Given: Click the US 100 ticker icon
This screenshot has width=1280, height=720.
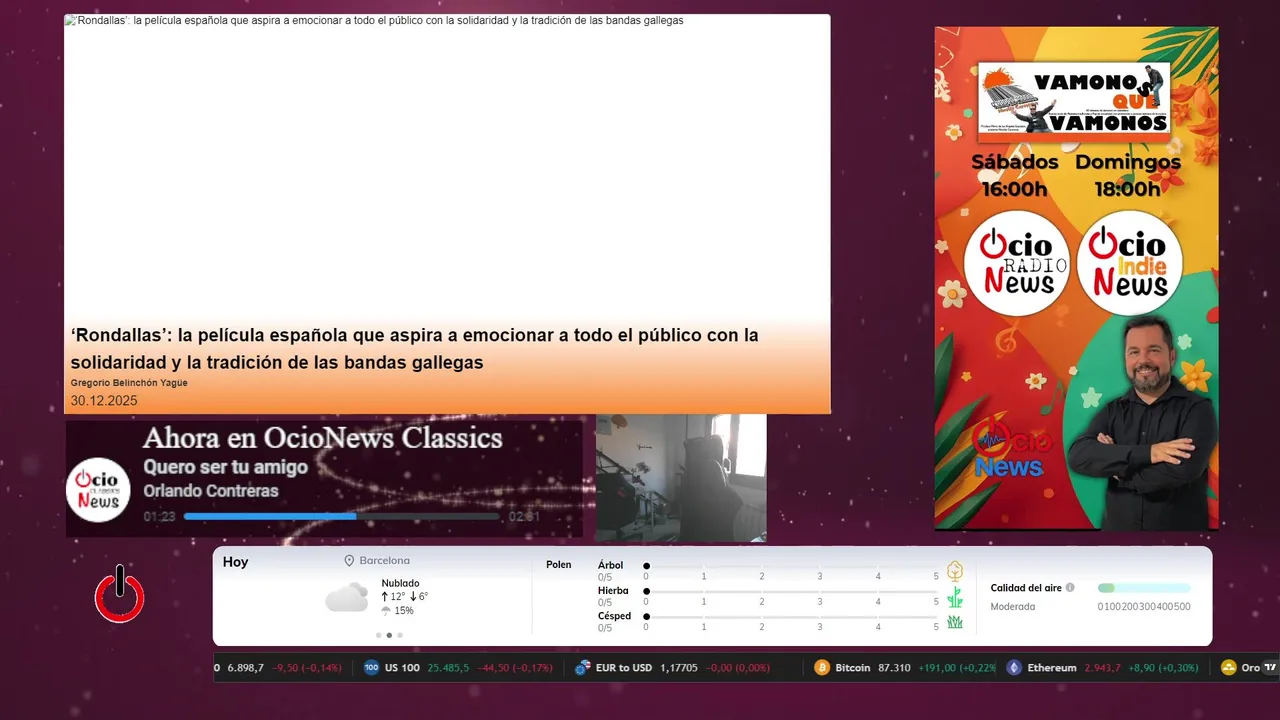Looking at the screenshot, I should coord(371,668).
